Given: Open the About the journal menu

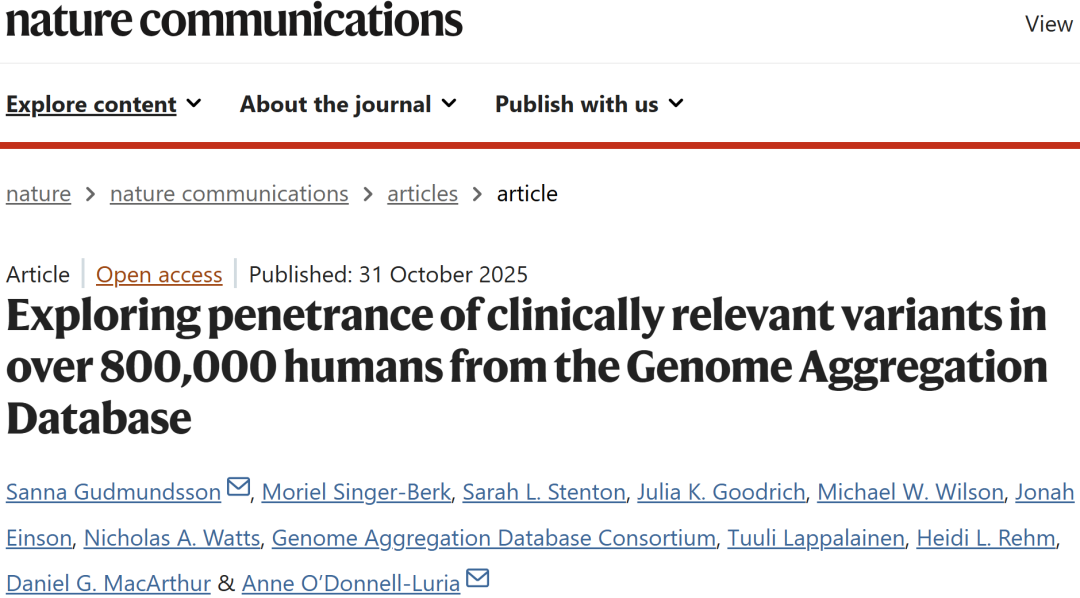Looking at the screenshot, I should tap(348, 104).
